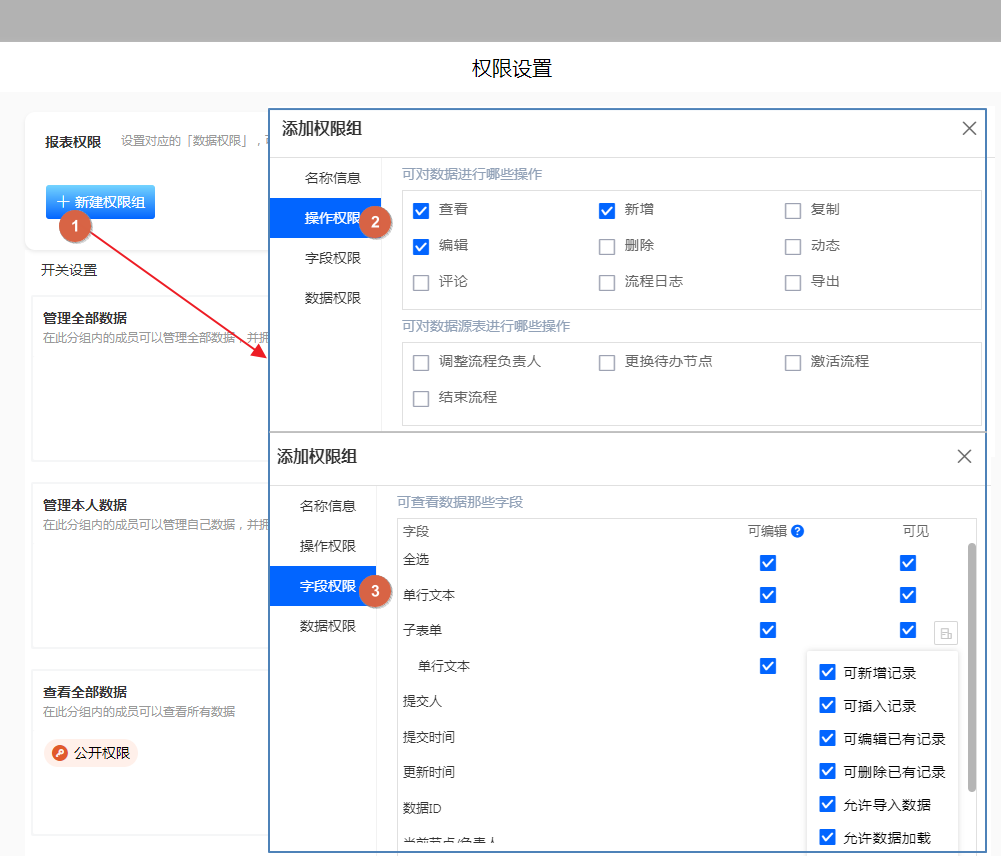The image size is (1001, 856).
Task: Toggle 全选 checkbox in 可编辑 column
Action: coord(768,563)
